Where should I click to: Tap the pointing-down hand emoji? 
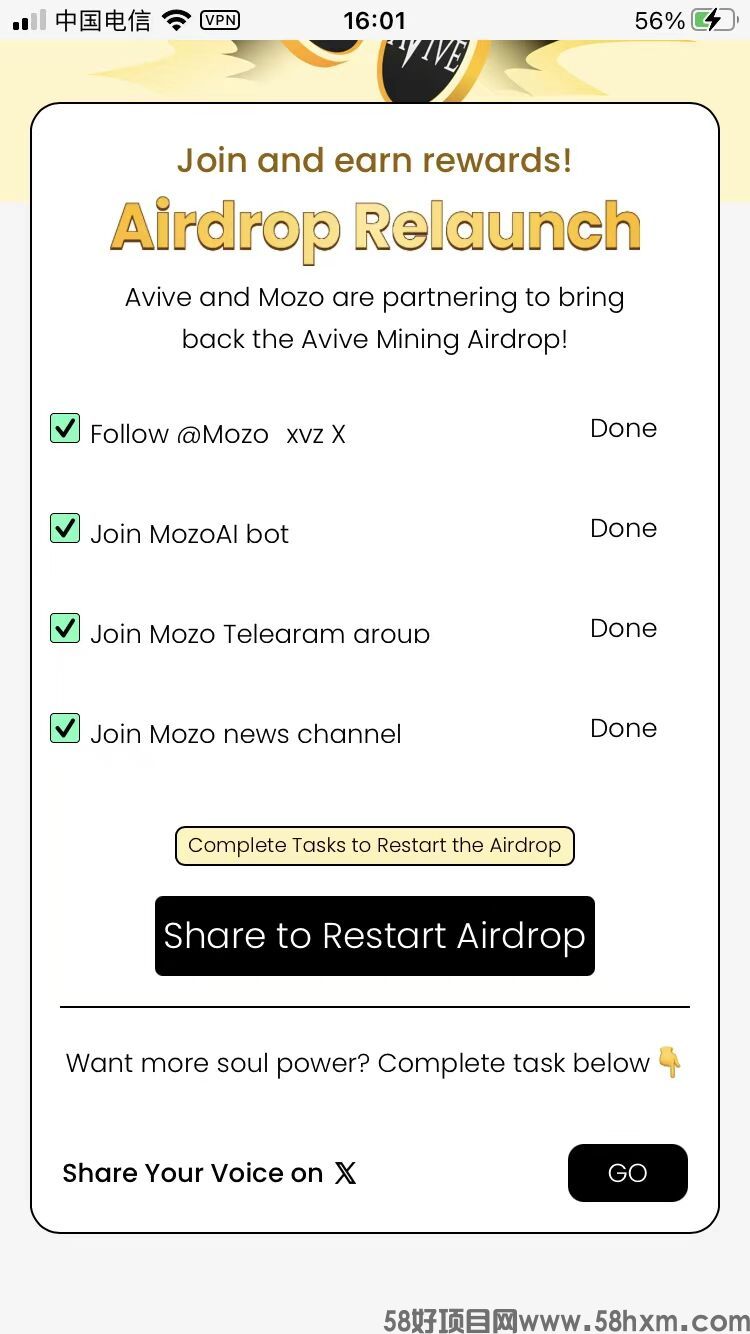tap(669, 1062)
